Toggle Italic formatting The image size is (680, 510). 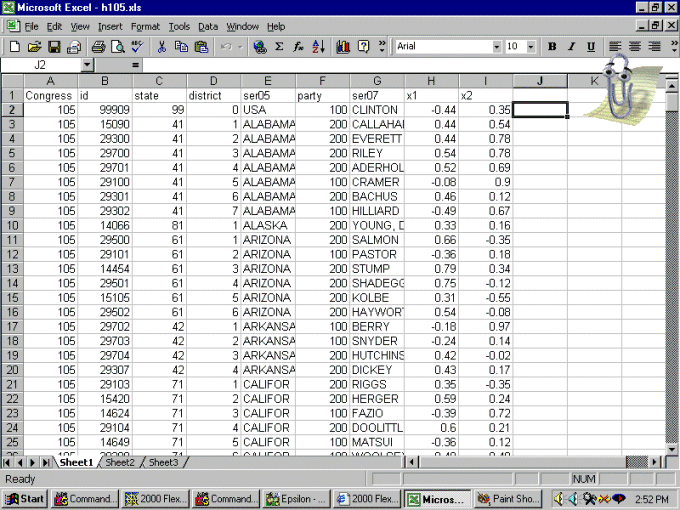click(571, 47)
